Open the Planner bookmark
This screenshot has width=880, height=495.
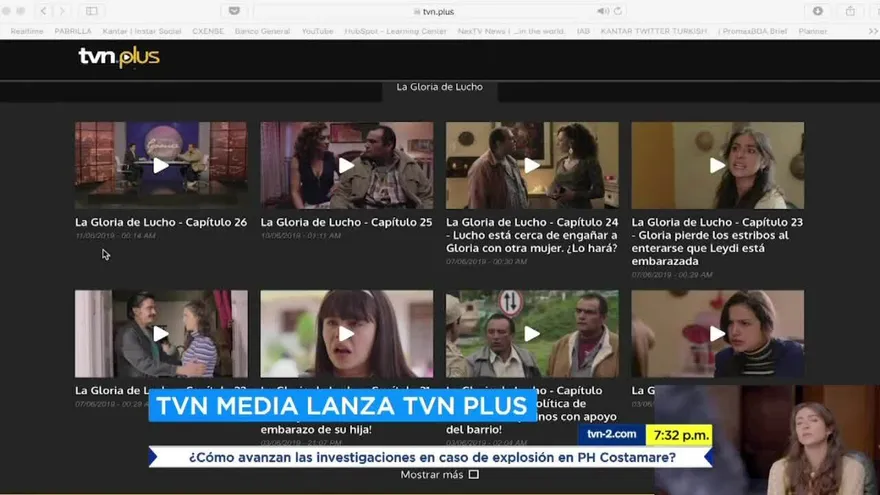[813, 31]
